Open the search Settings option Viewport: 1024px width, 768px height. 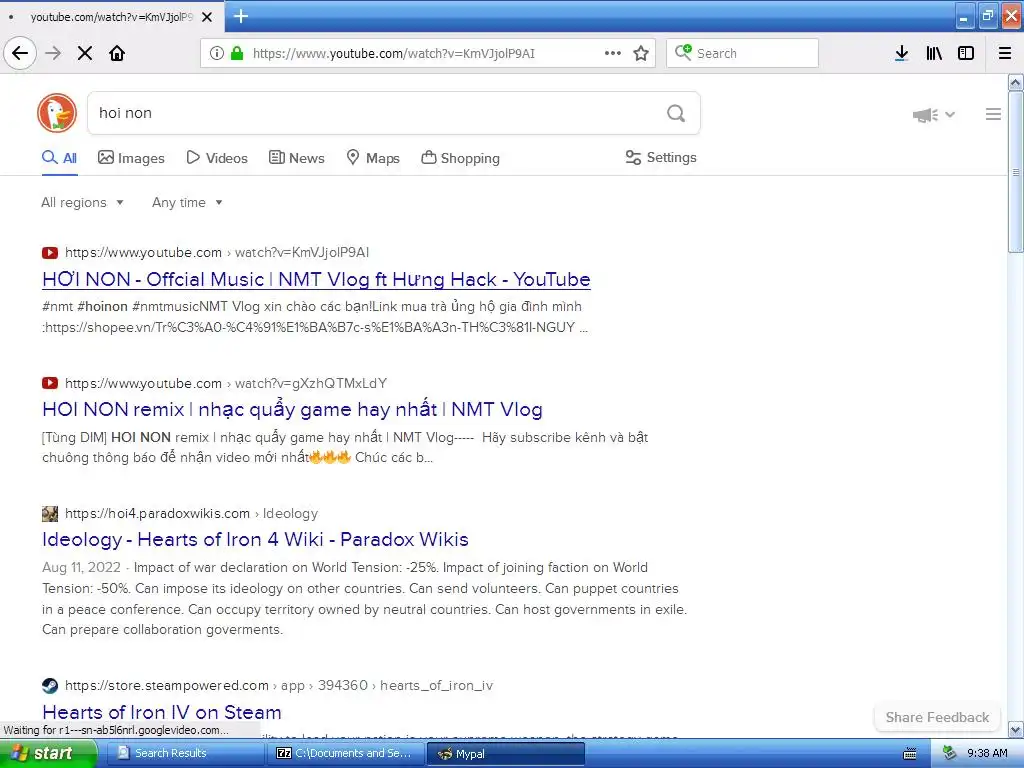click(661, 157)
